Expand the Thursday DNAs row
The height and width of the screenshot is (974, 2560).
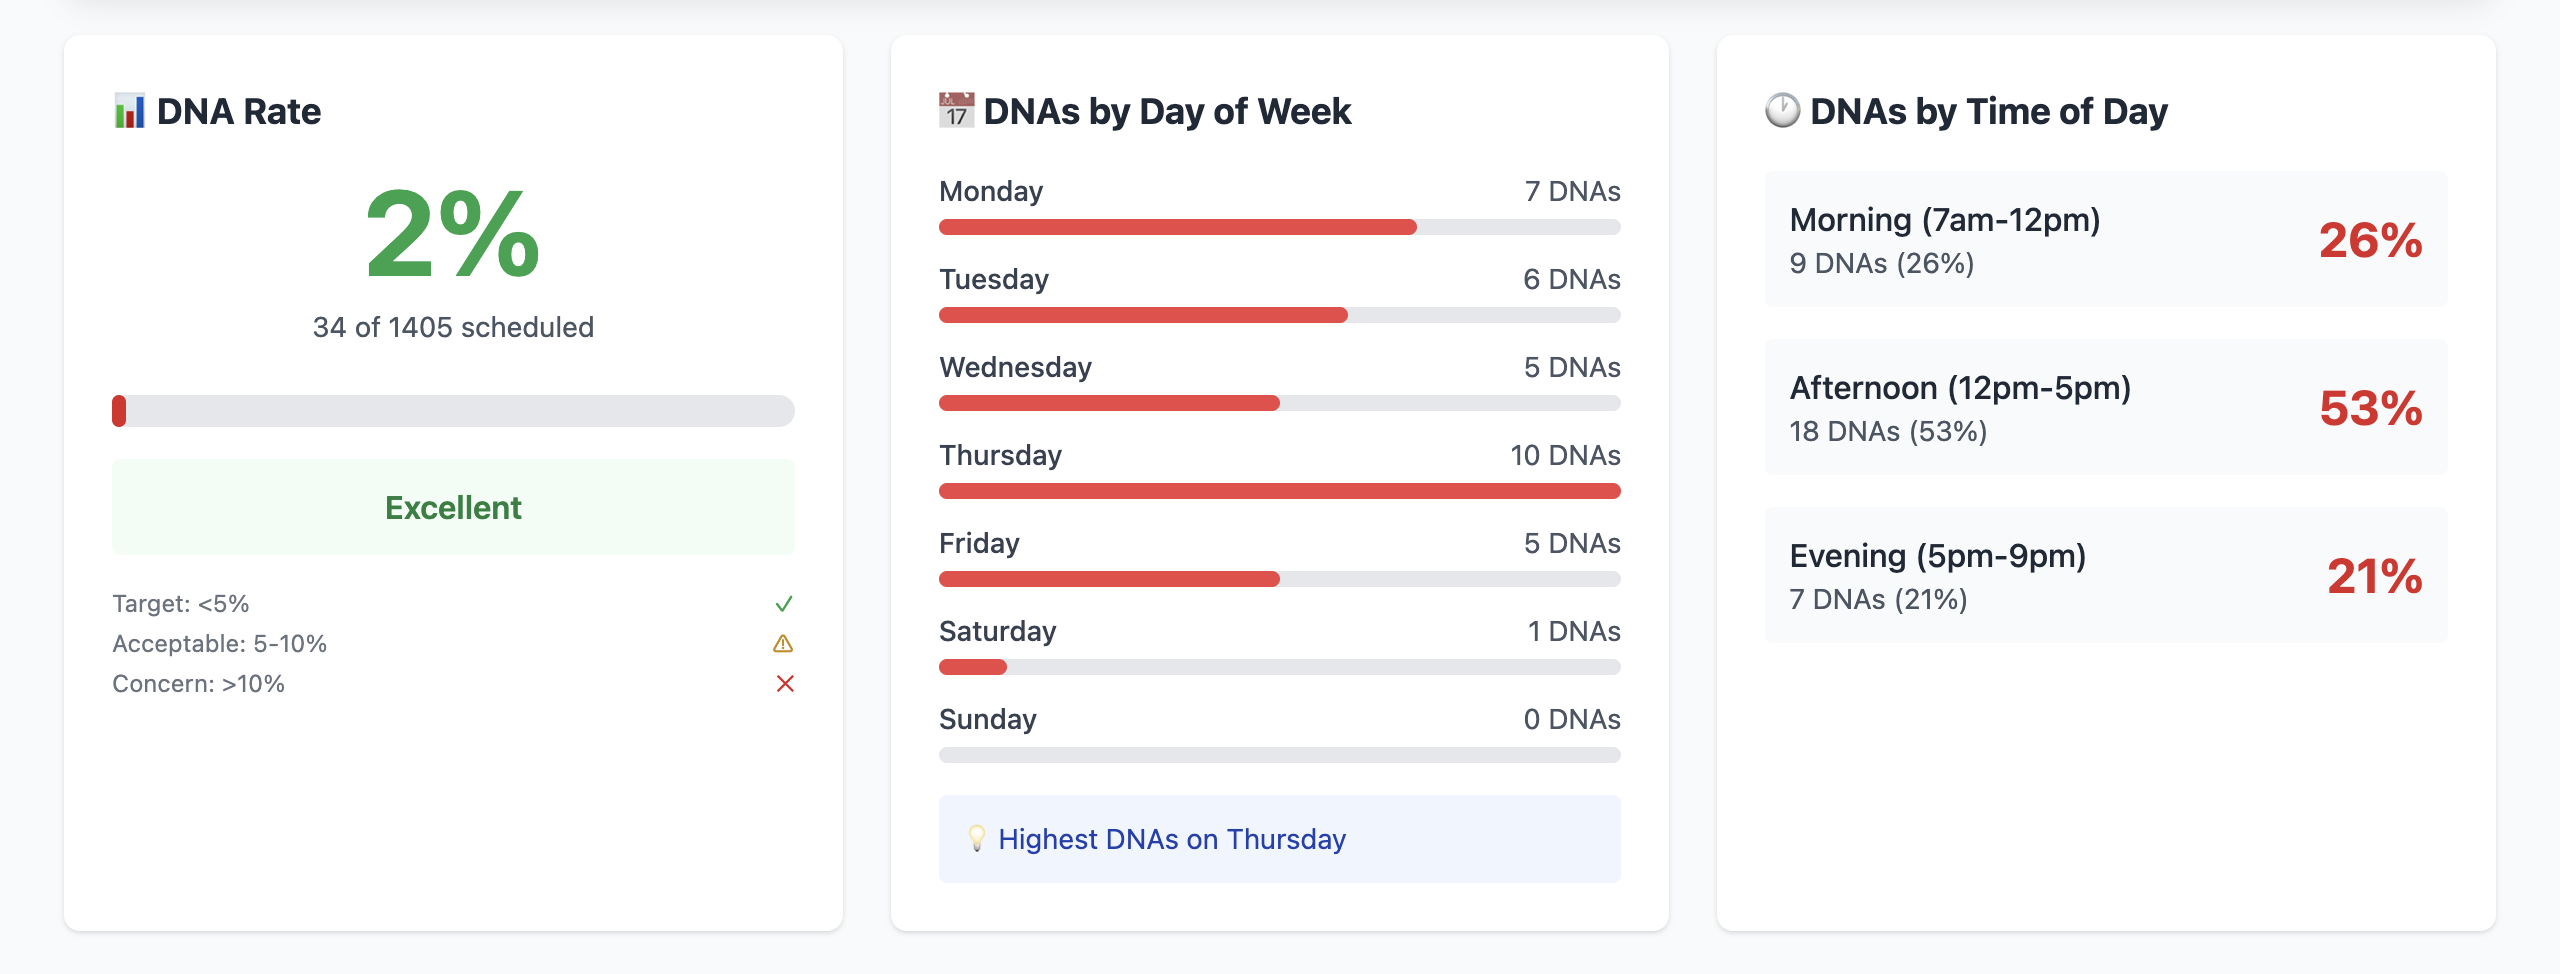tap(1278, 470)
